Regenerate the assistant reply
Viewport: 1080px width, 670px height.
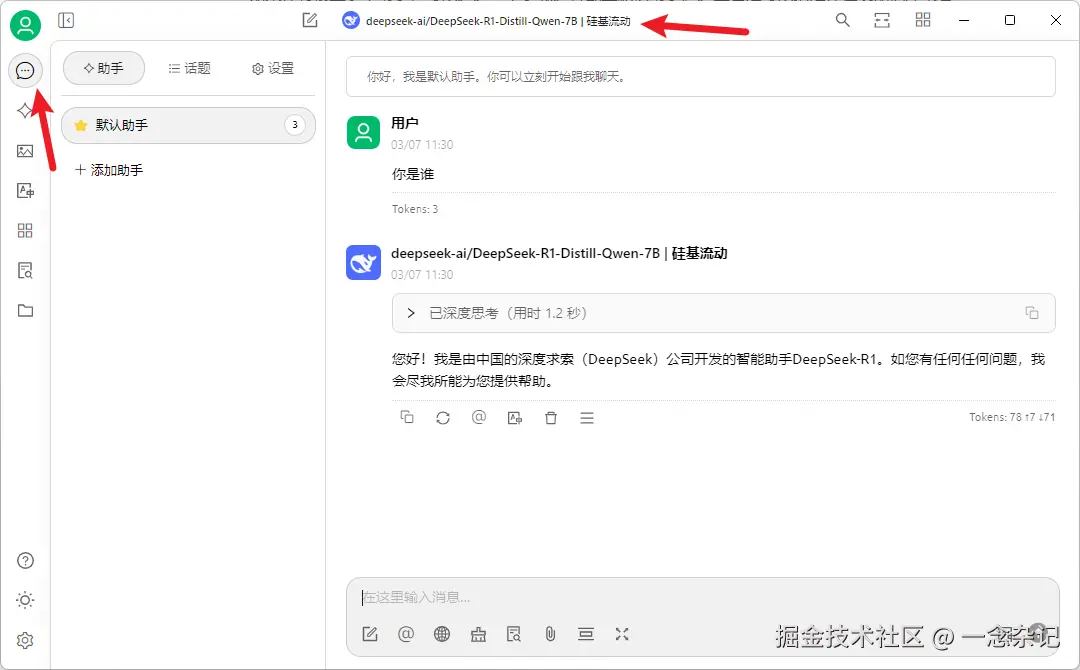tap(443, 417)
